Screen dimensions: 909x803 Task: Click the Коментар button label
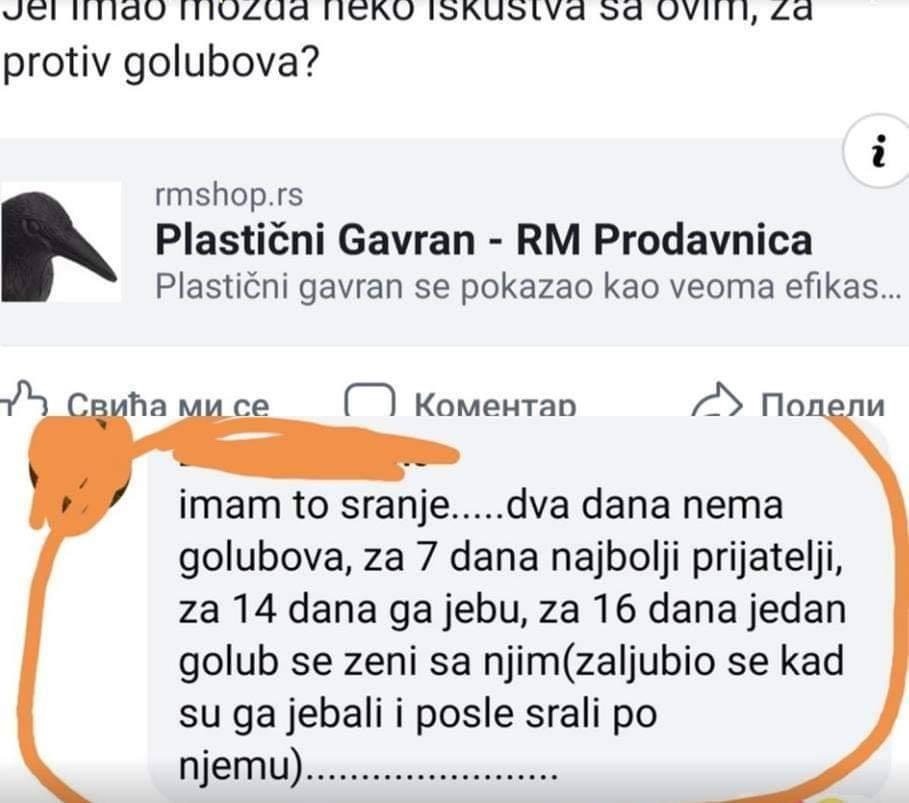495,404
